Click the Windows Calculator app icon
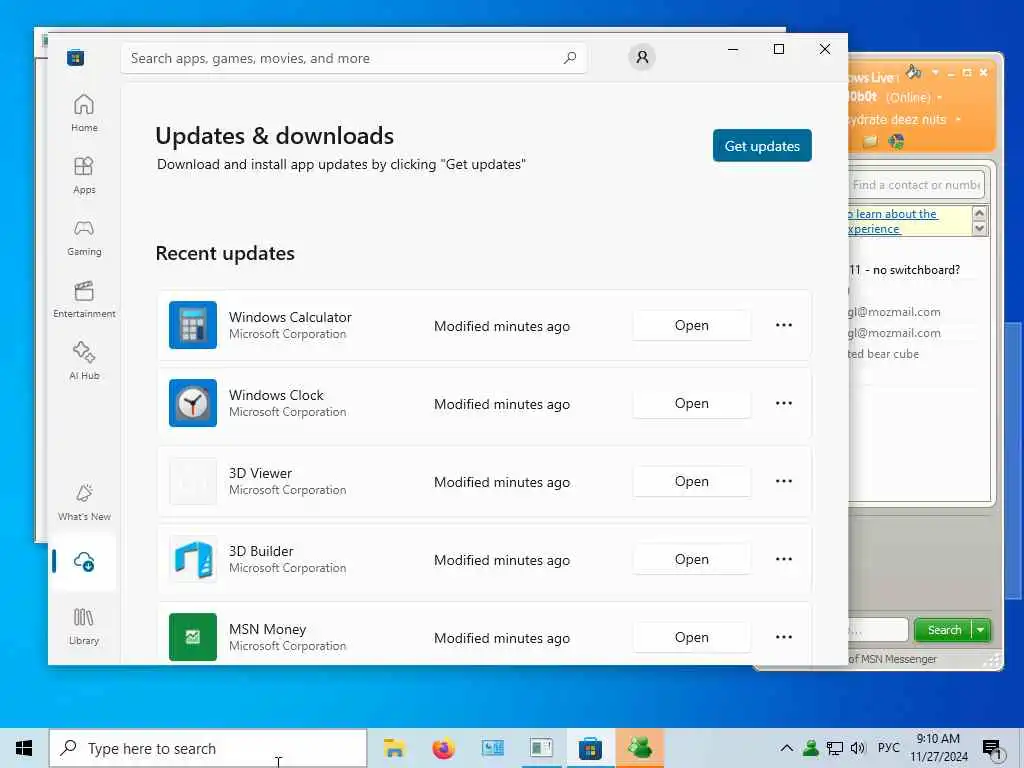 click(x=193, y=325)
